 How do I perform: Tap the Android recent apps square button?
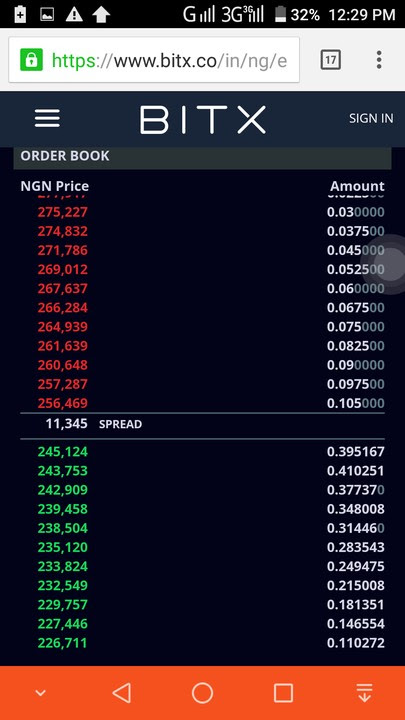point(283,692)
